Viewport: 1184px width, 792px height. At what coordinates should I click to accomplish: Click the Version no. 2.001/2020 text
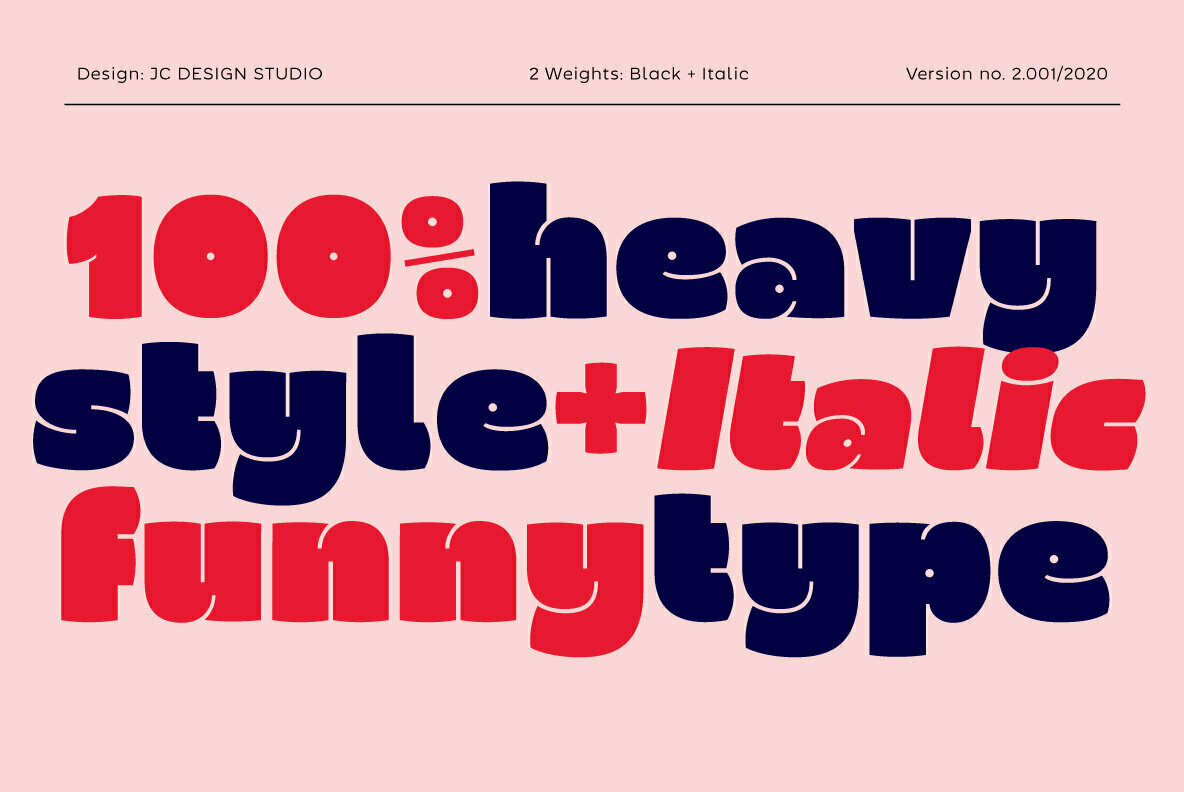(x=1006, y=74)
